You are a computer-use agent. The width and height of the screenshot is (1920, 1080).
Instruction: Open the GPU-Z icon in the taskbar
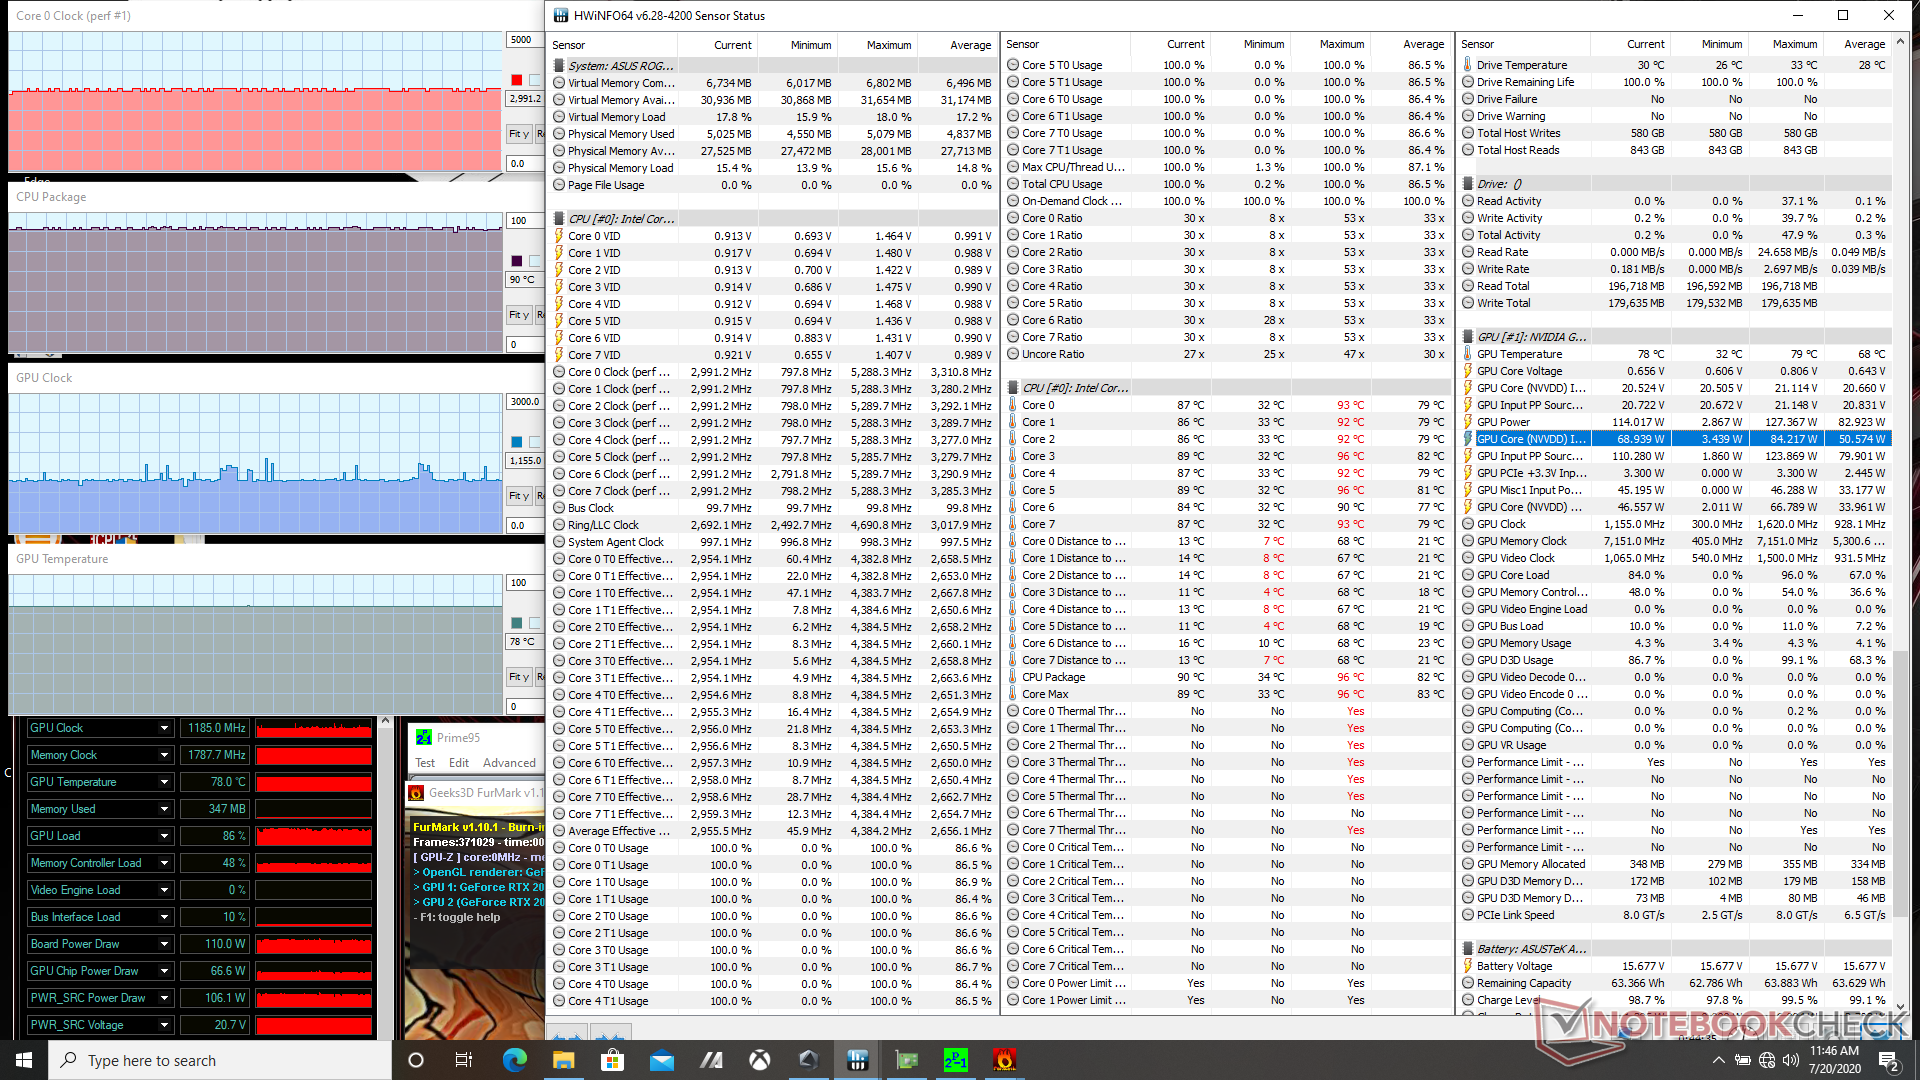[906, 1060]
